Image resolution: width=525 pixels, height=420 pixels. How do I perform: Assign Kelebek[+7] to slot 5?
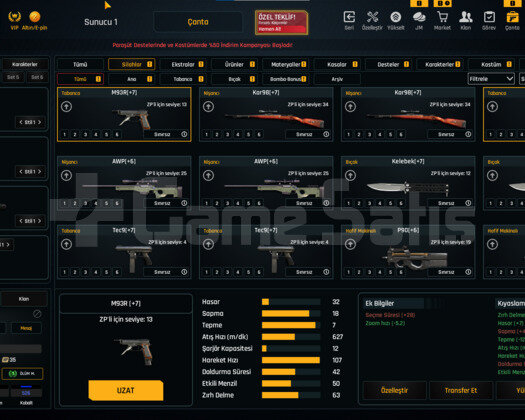(390, 203)
